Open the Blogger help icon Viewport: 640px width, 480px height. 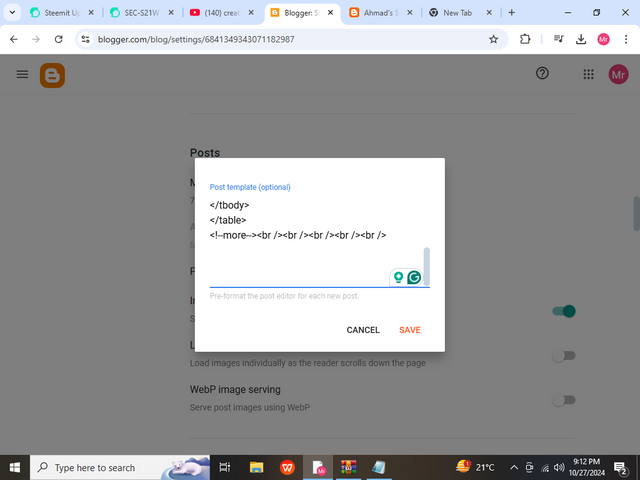coord(542,73)
